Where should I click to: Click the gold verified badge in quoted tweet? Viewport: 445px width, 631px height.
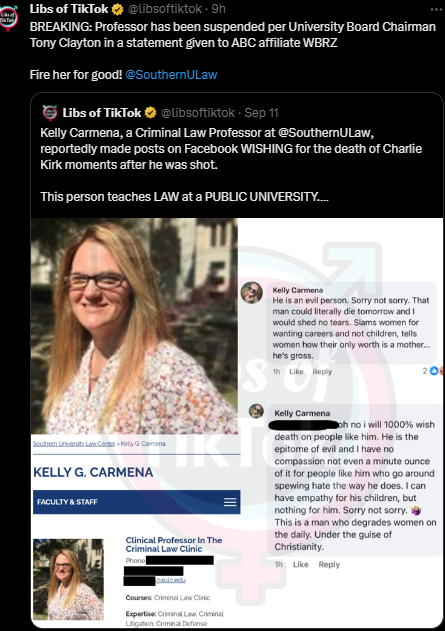click(150, 113)
